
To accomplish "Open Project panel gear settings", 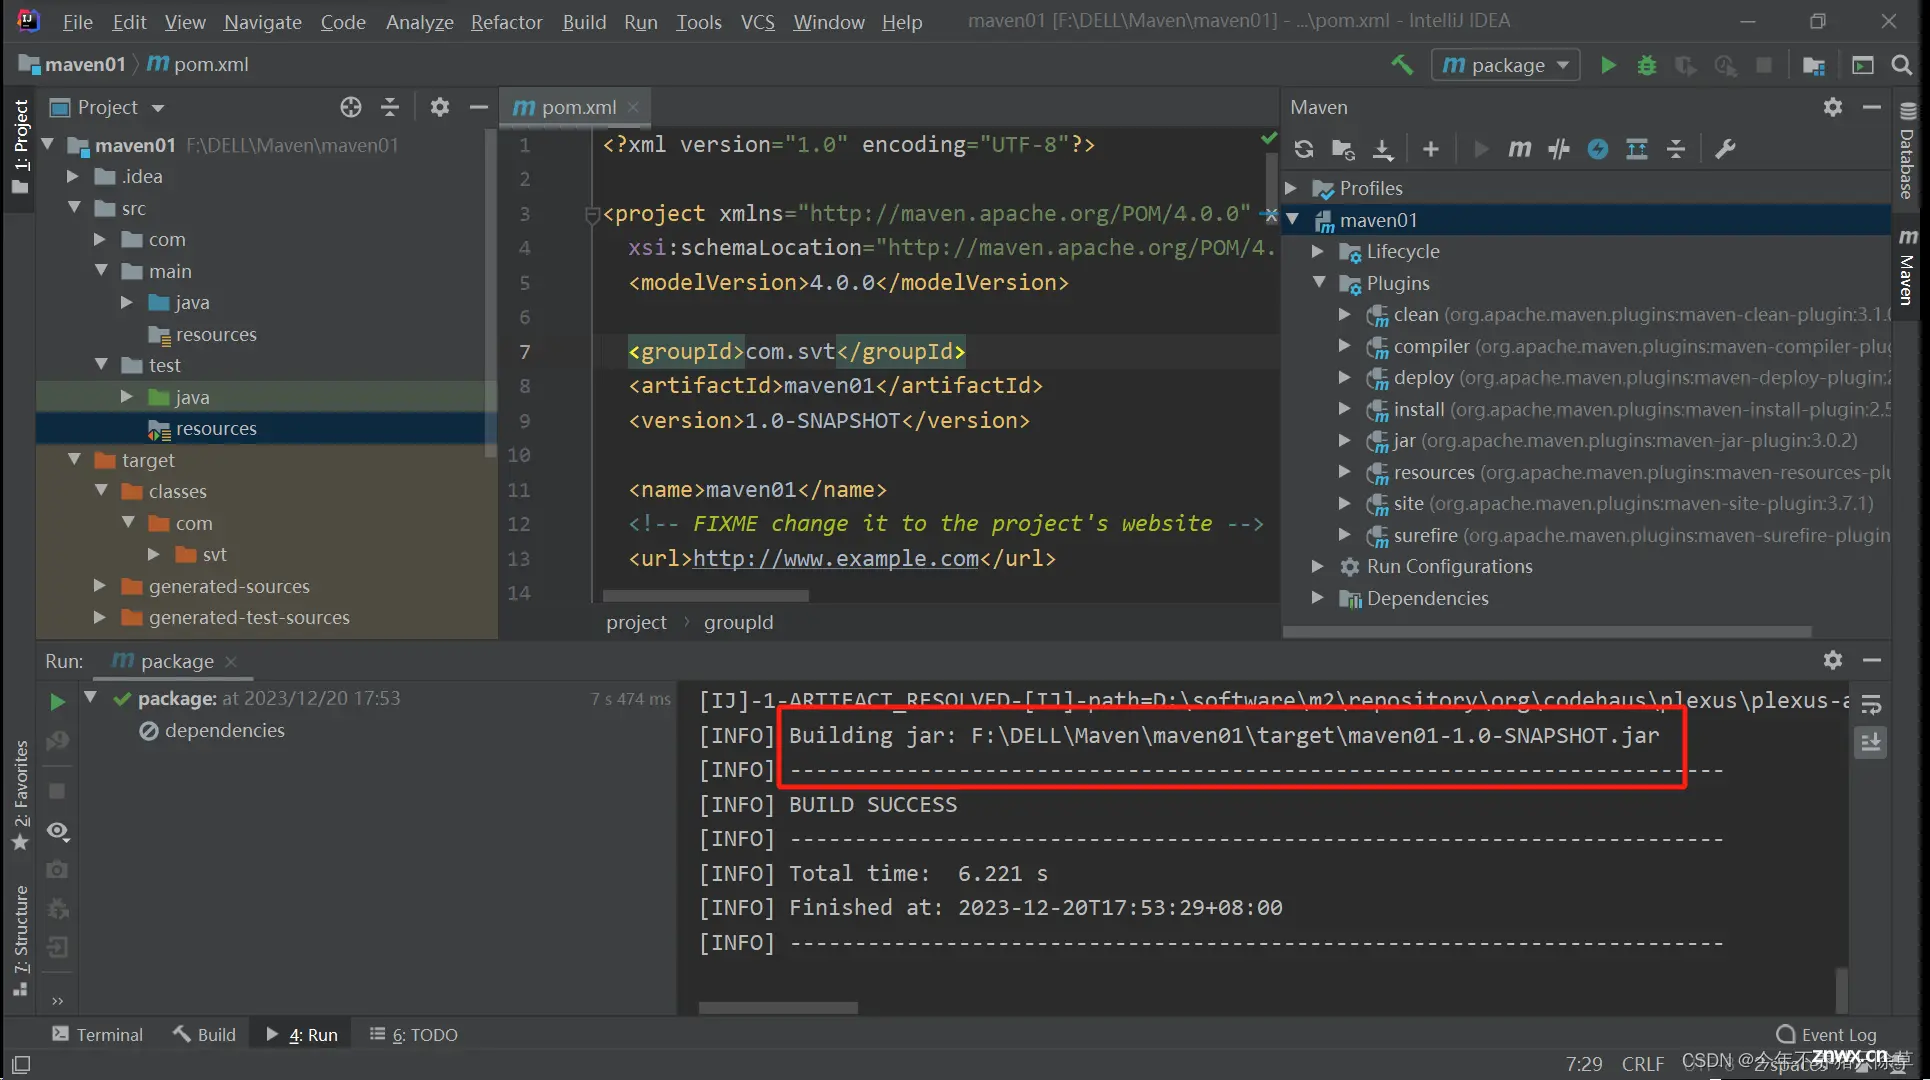I will 440,107.
